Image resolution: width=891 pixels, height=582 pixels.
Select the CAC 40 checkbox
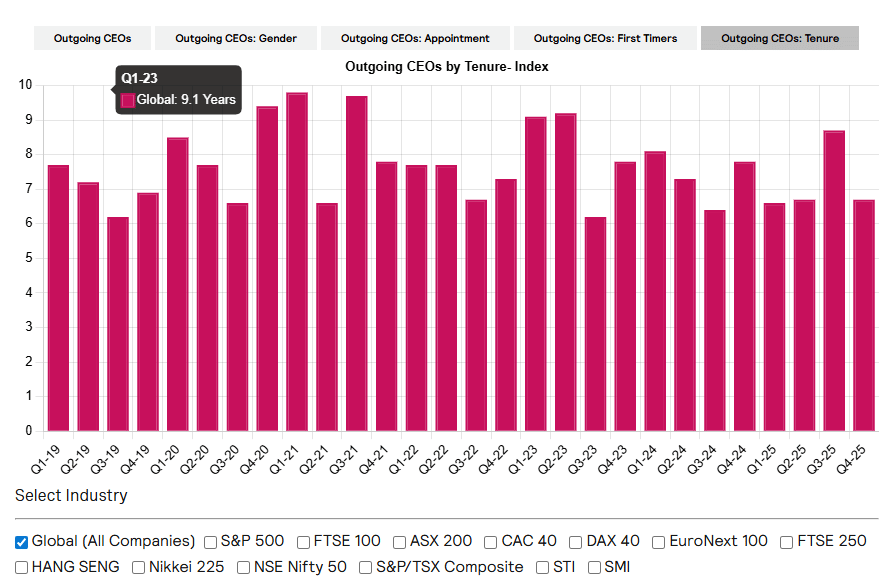491,542
